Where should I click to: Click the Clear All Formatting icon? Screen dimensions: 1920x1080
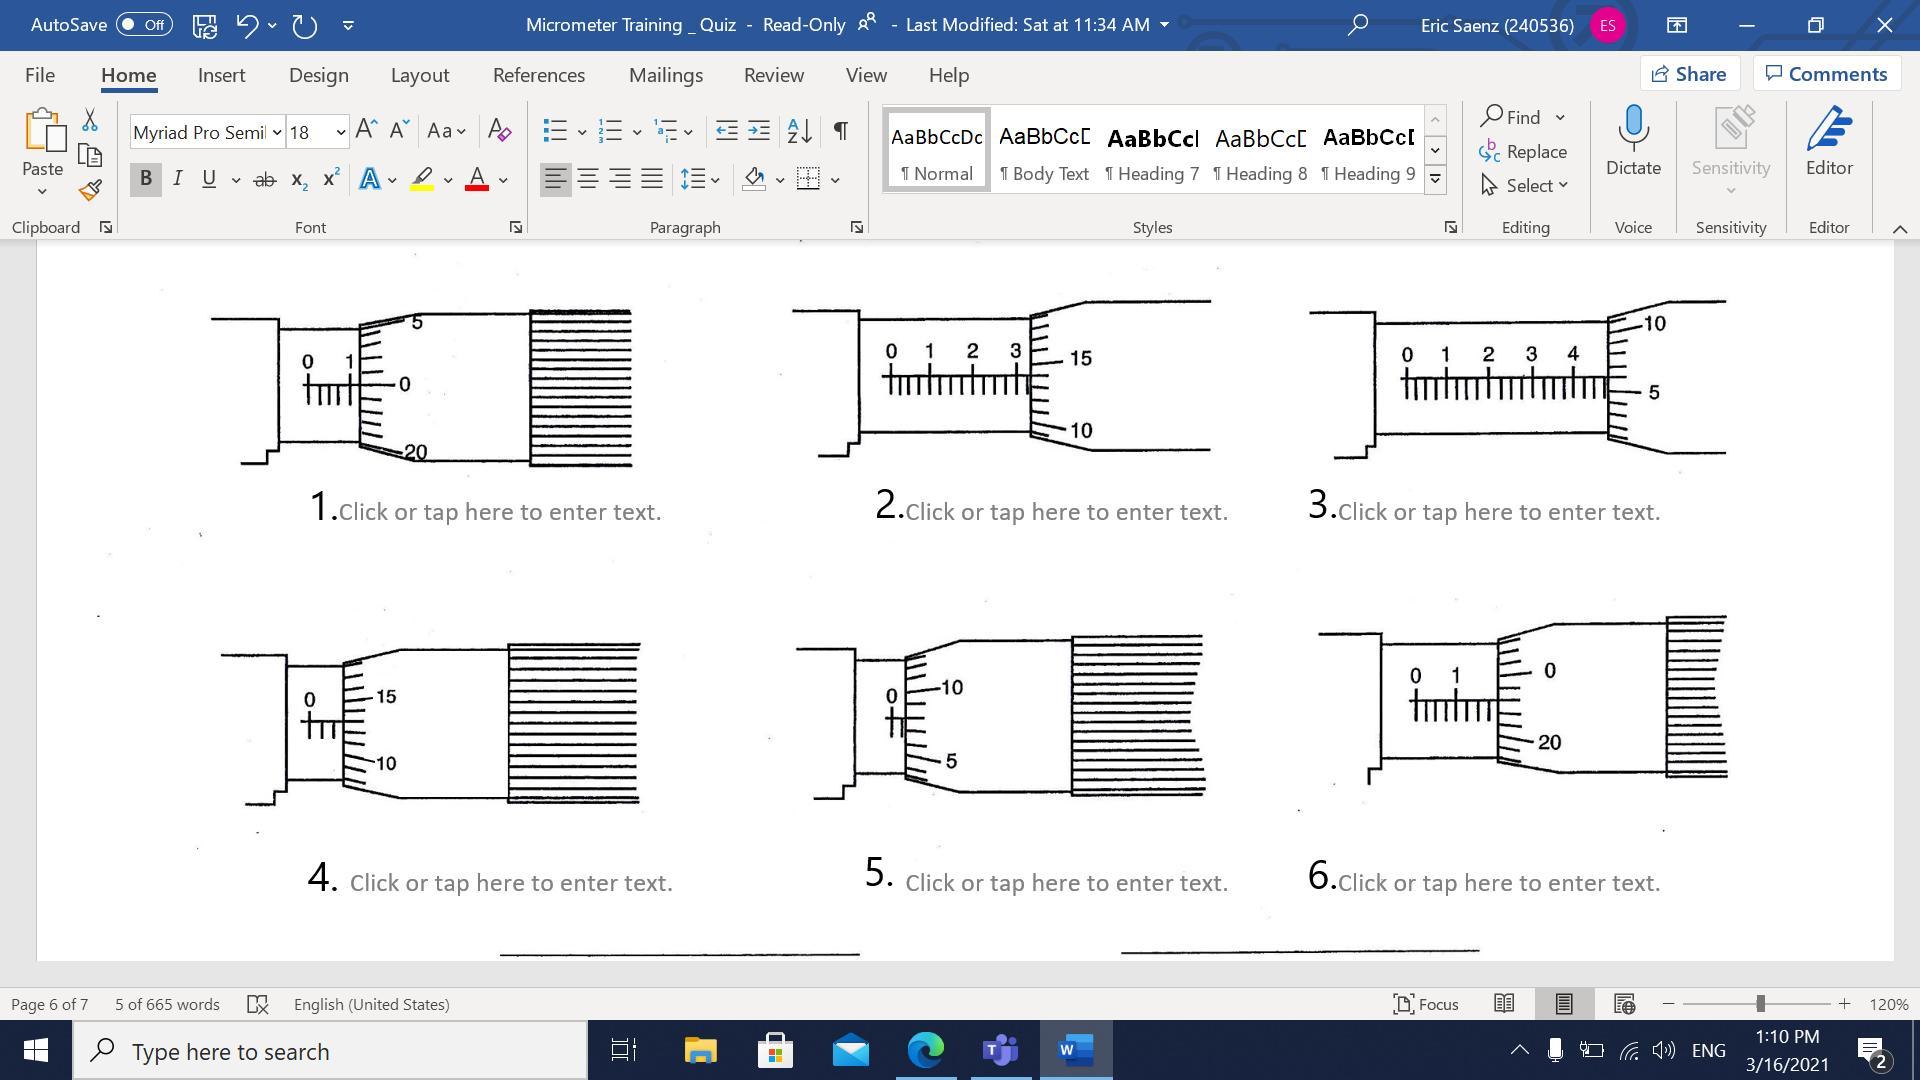[499, 130]
